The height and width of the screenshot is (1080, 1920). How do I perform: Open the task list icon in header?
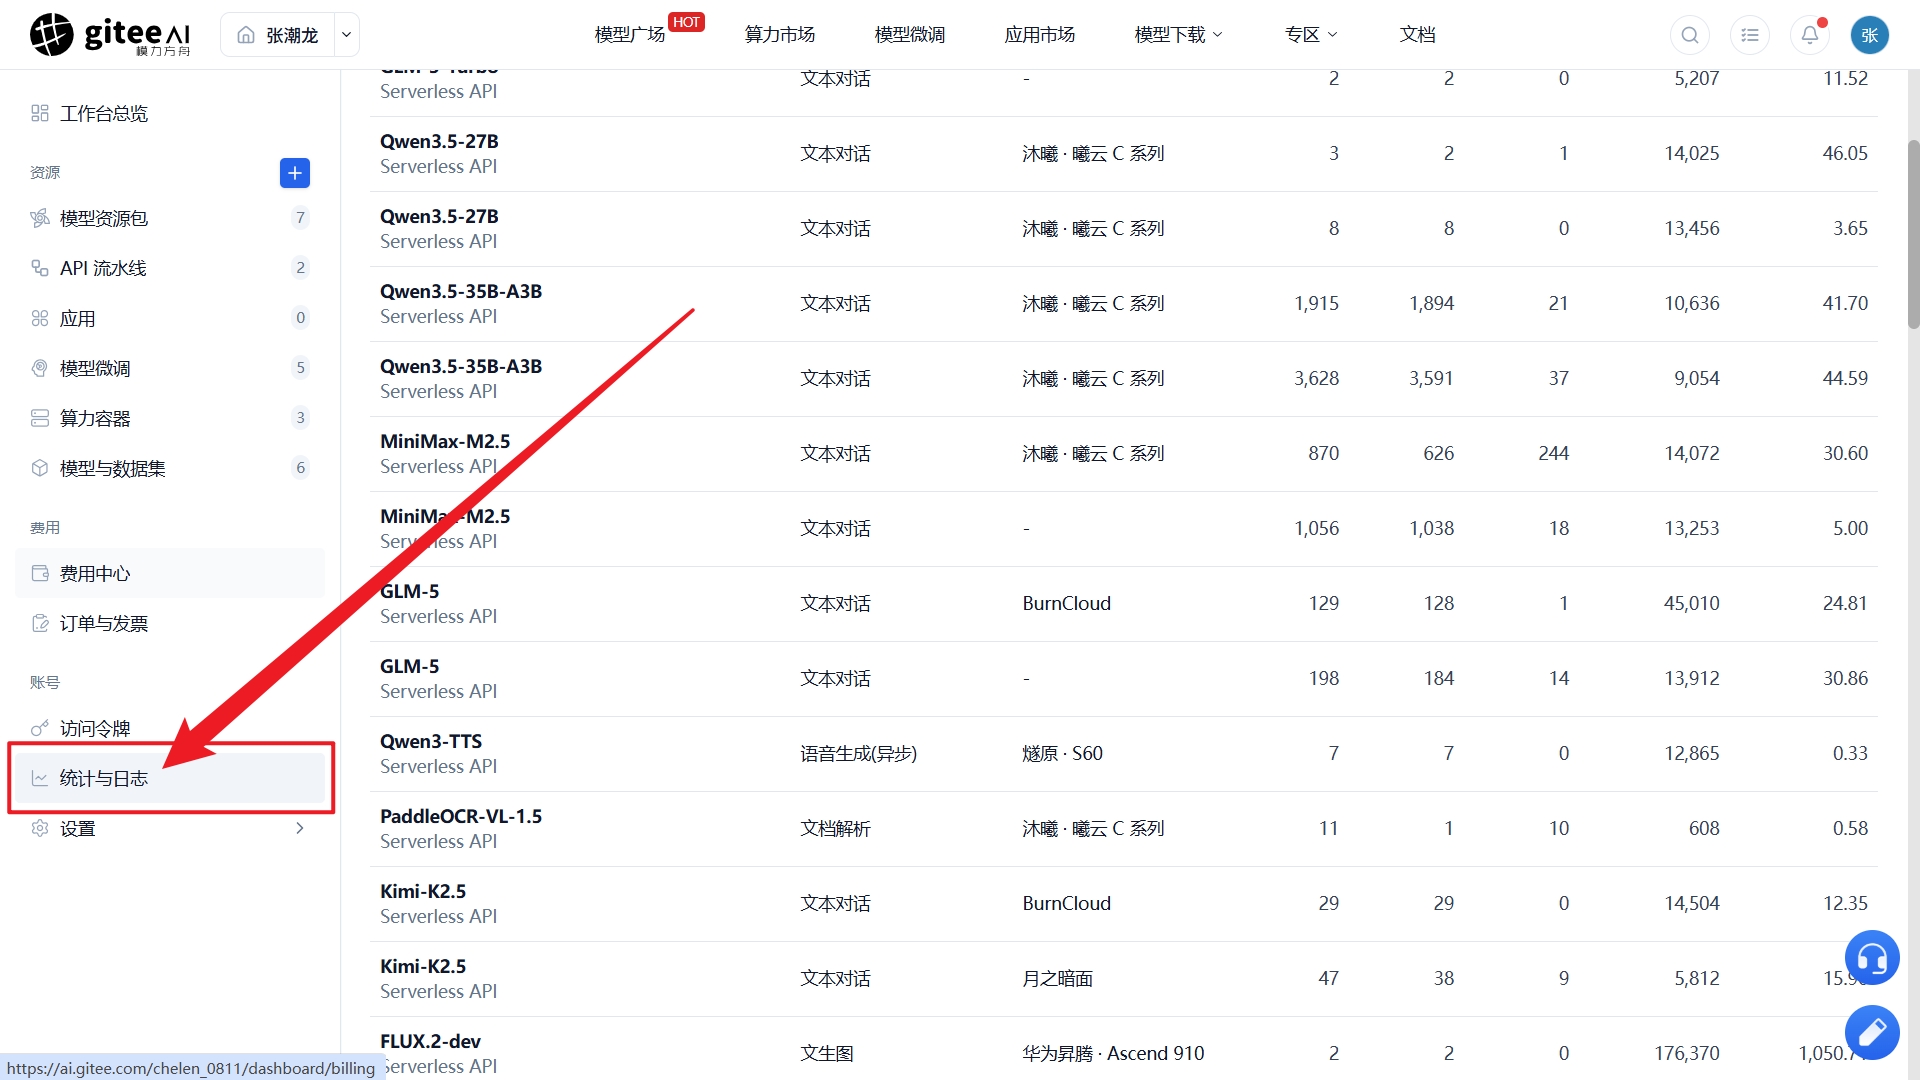[1750, 35]
